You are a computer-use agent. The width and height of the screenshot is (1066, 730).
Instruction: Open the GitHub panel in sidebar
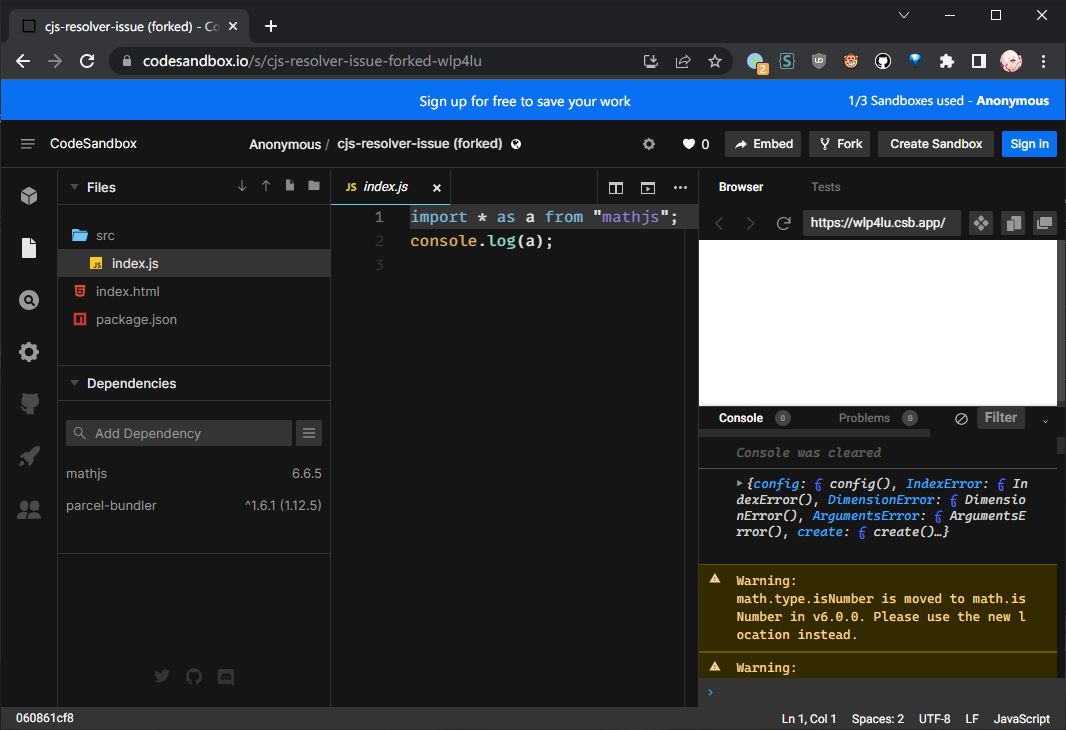(x=29, y=404)
